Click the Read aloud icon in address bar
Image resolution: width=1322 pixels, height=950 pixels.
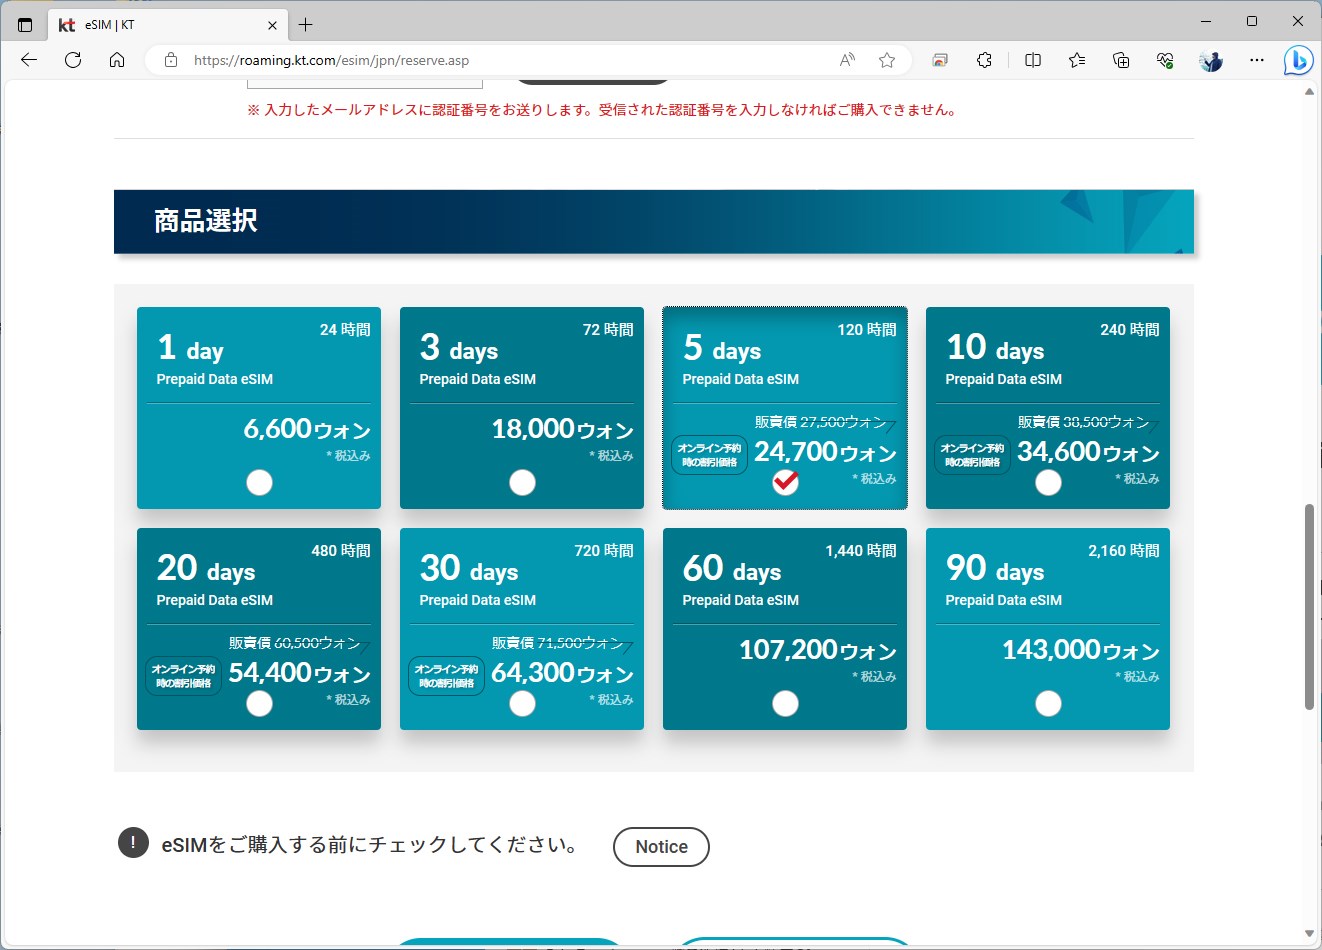coord(846,60)
